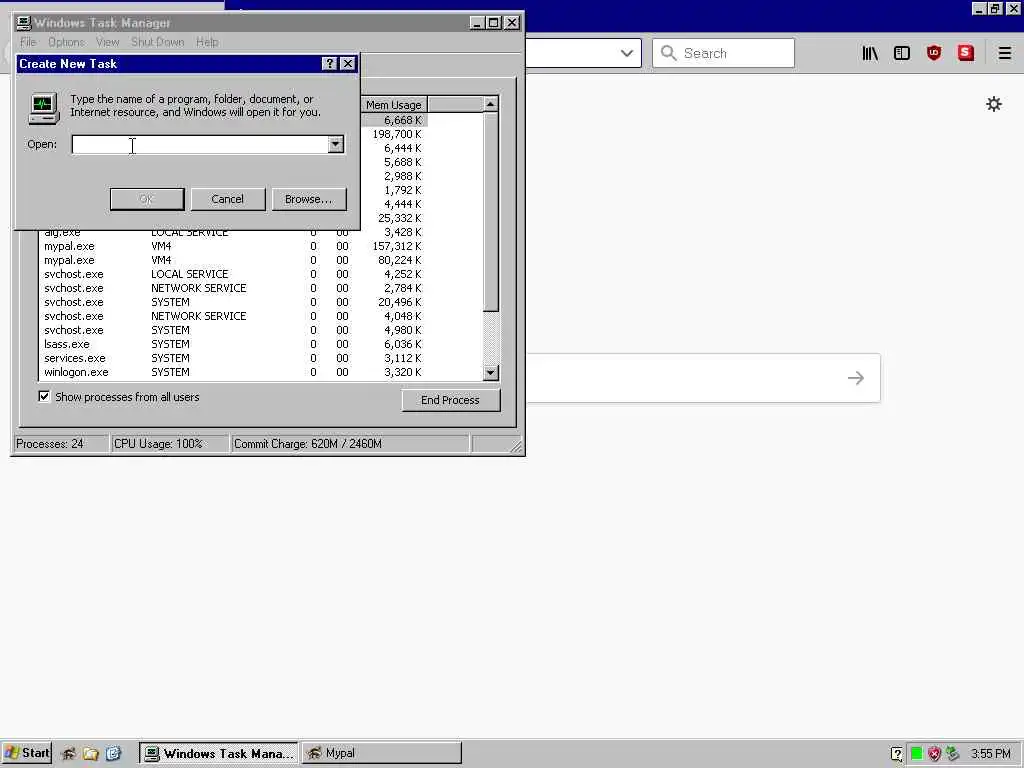Switch to Windows Task Manager taskbar button
Image resolution: width=1024 pixels, height=768 pixels.
(x=219, y=753)
